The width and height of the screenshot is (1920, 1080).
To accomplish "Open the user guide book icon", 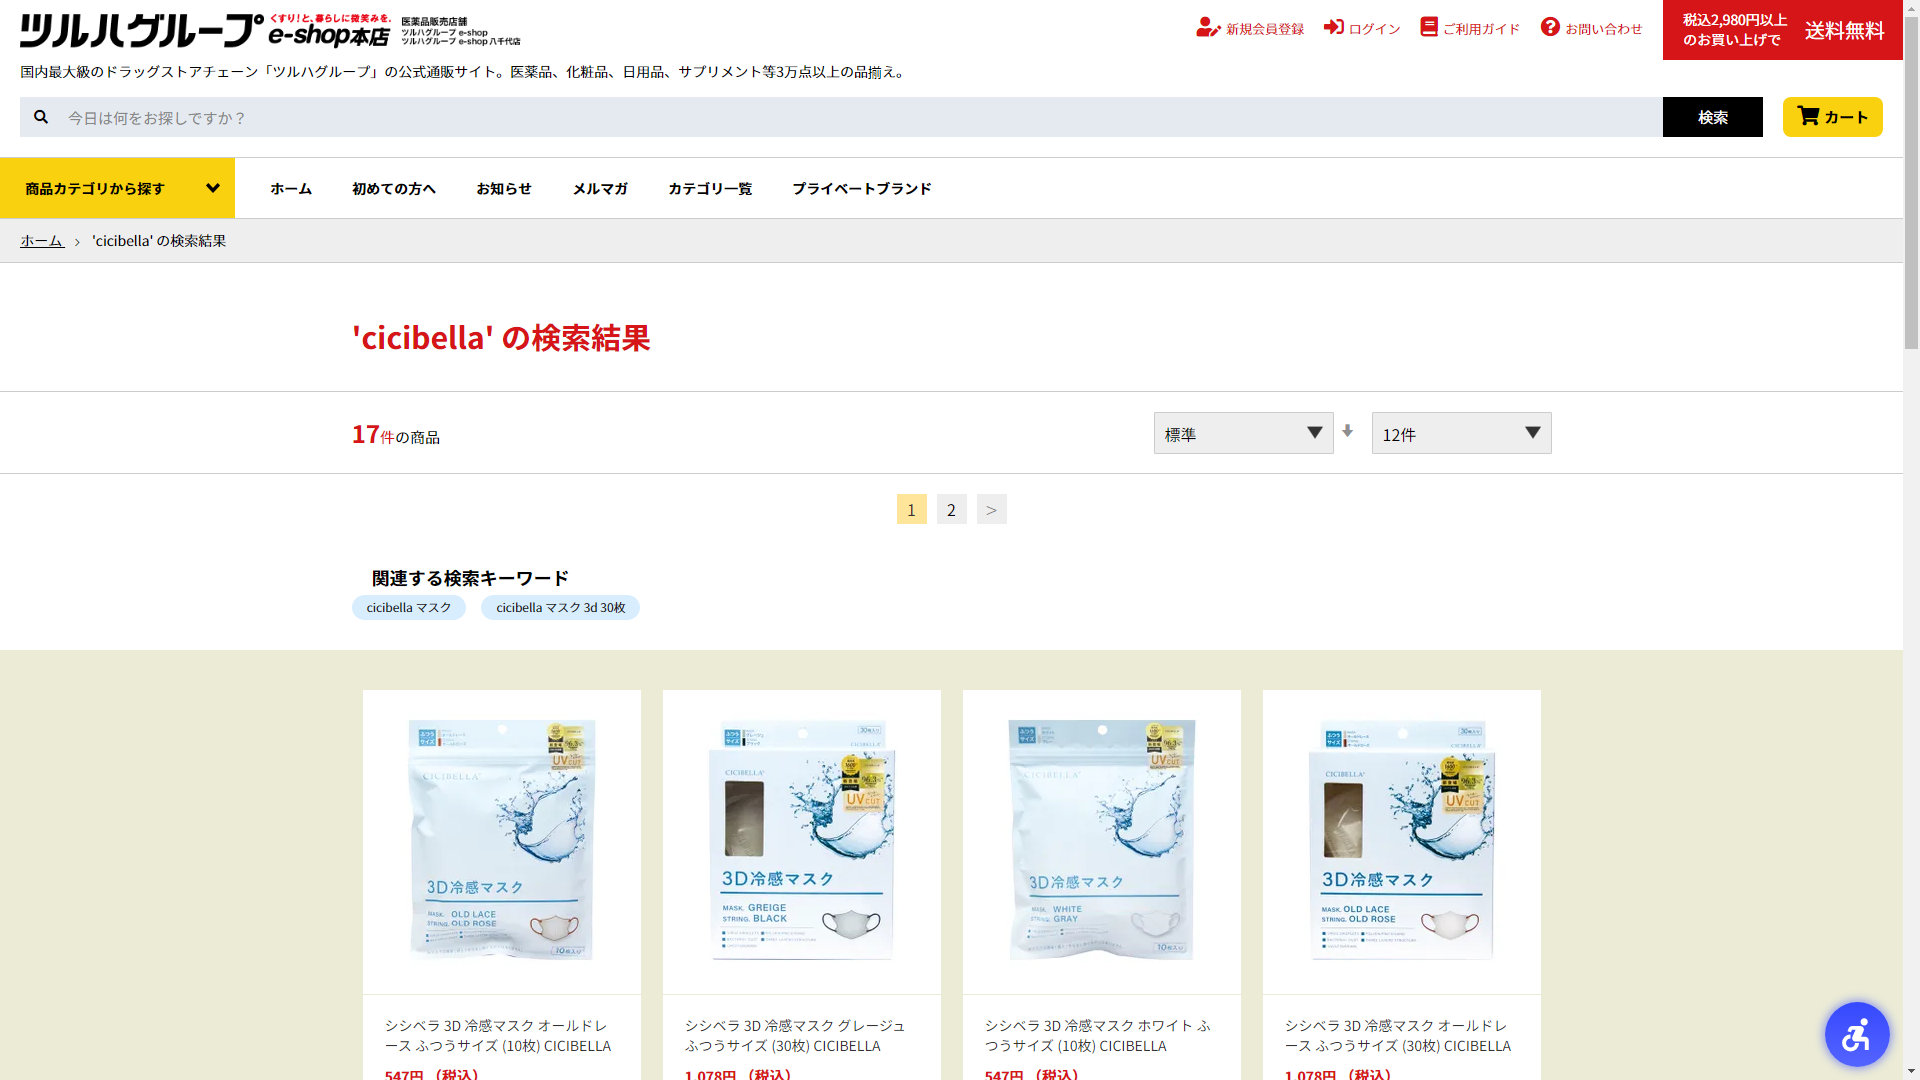I will 1429,27.
